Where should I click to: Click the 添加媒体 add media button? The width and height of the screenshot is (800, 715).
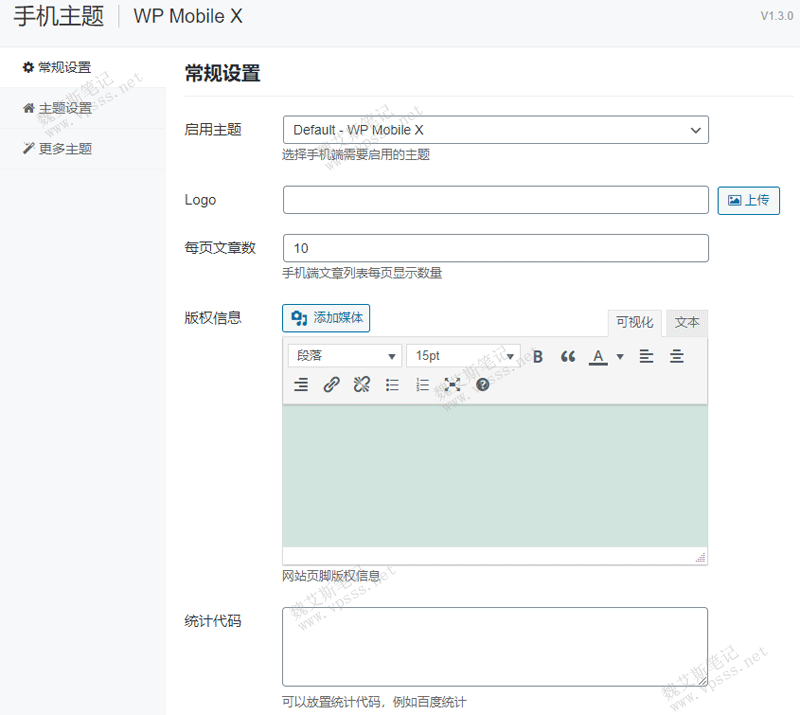pyautogui.click(x=326, y=318)
